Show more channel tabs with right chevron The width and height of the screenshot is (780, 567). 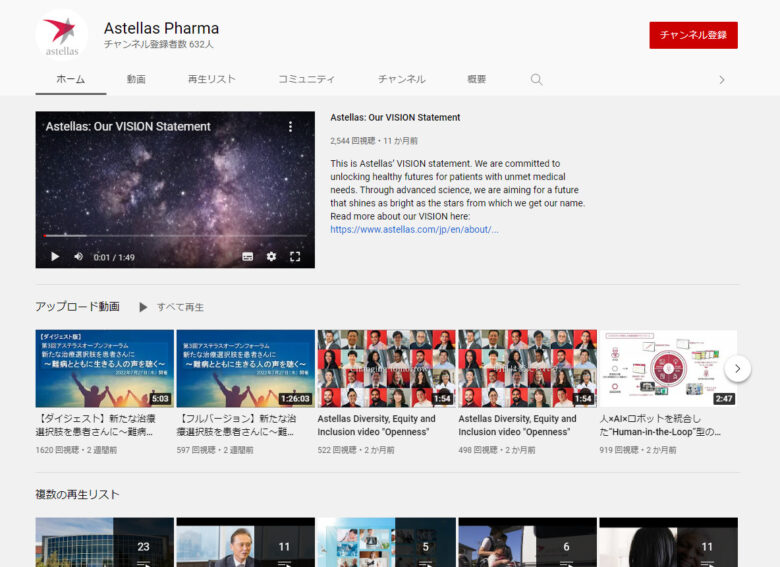[722, 80]
